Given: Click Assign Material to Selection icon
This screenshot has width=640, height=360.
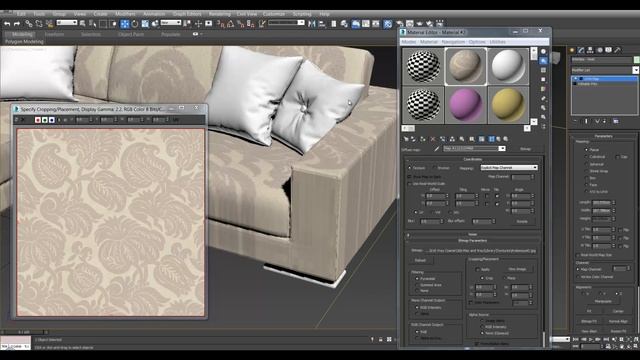Looking at the screenshot, I should coord(423,139).
